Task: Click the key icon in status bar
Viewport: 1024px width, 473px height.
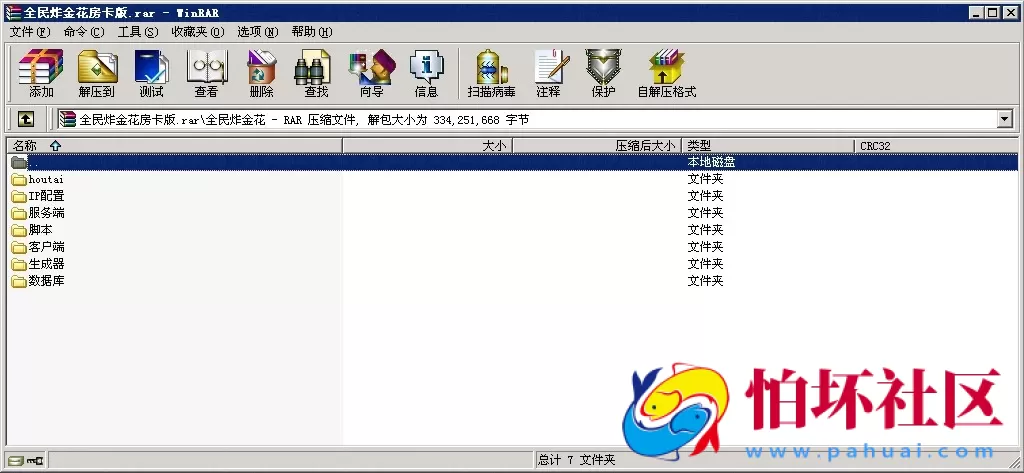Action: (x=35, y=460)
